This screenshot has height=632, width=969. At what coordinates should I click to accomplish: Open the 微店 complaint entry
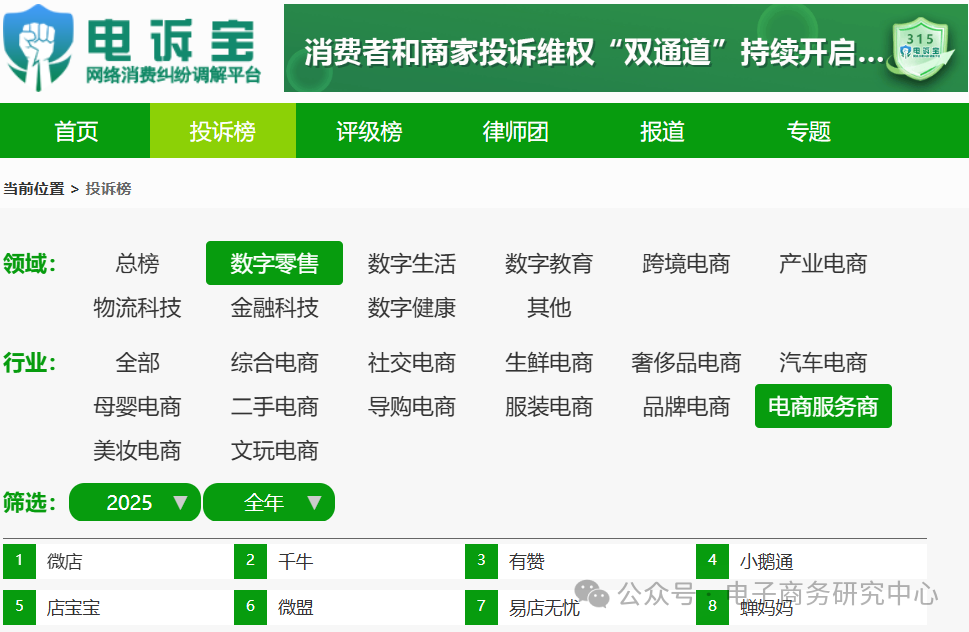(60, 561)
